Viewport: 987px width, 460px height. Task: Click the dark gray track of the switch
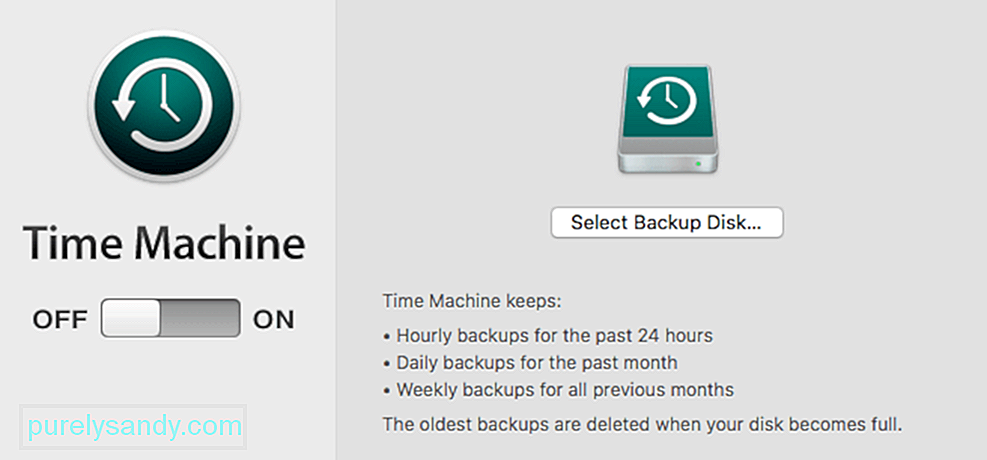click(200, 318)
